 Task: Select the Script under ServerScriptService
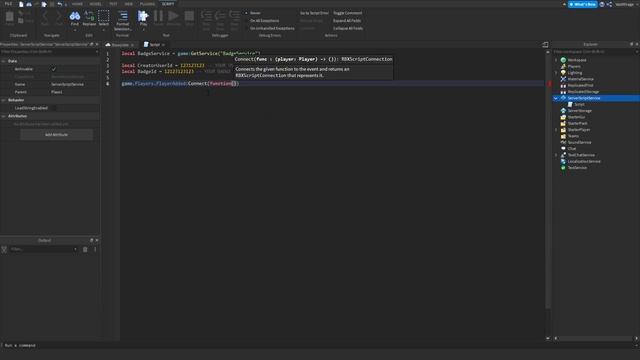click(579, 104)
